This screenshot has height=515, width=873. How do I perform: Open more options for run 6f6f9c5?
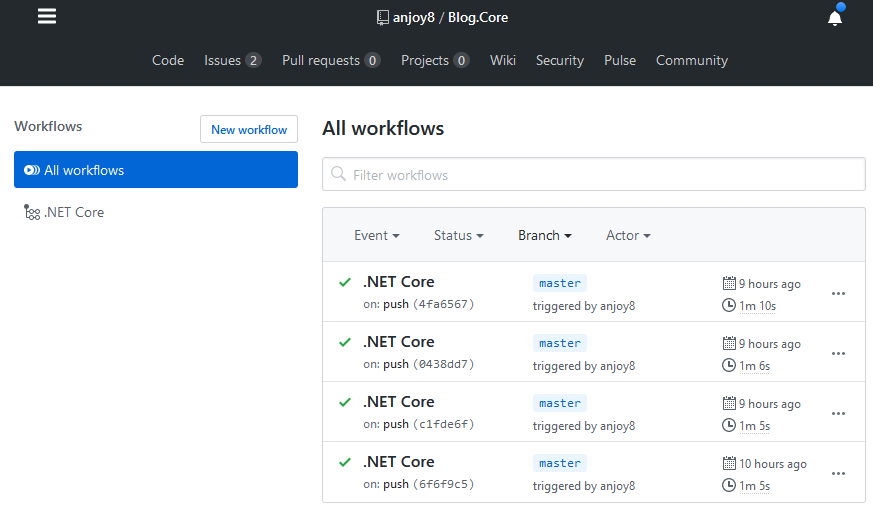(x=838, y=474)
